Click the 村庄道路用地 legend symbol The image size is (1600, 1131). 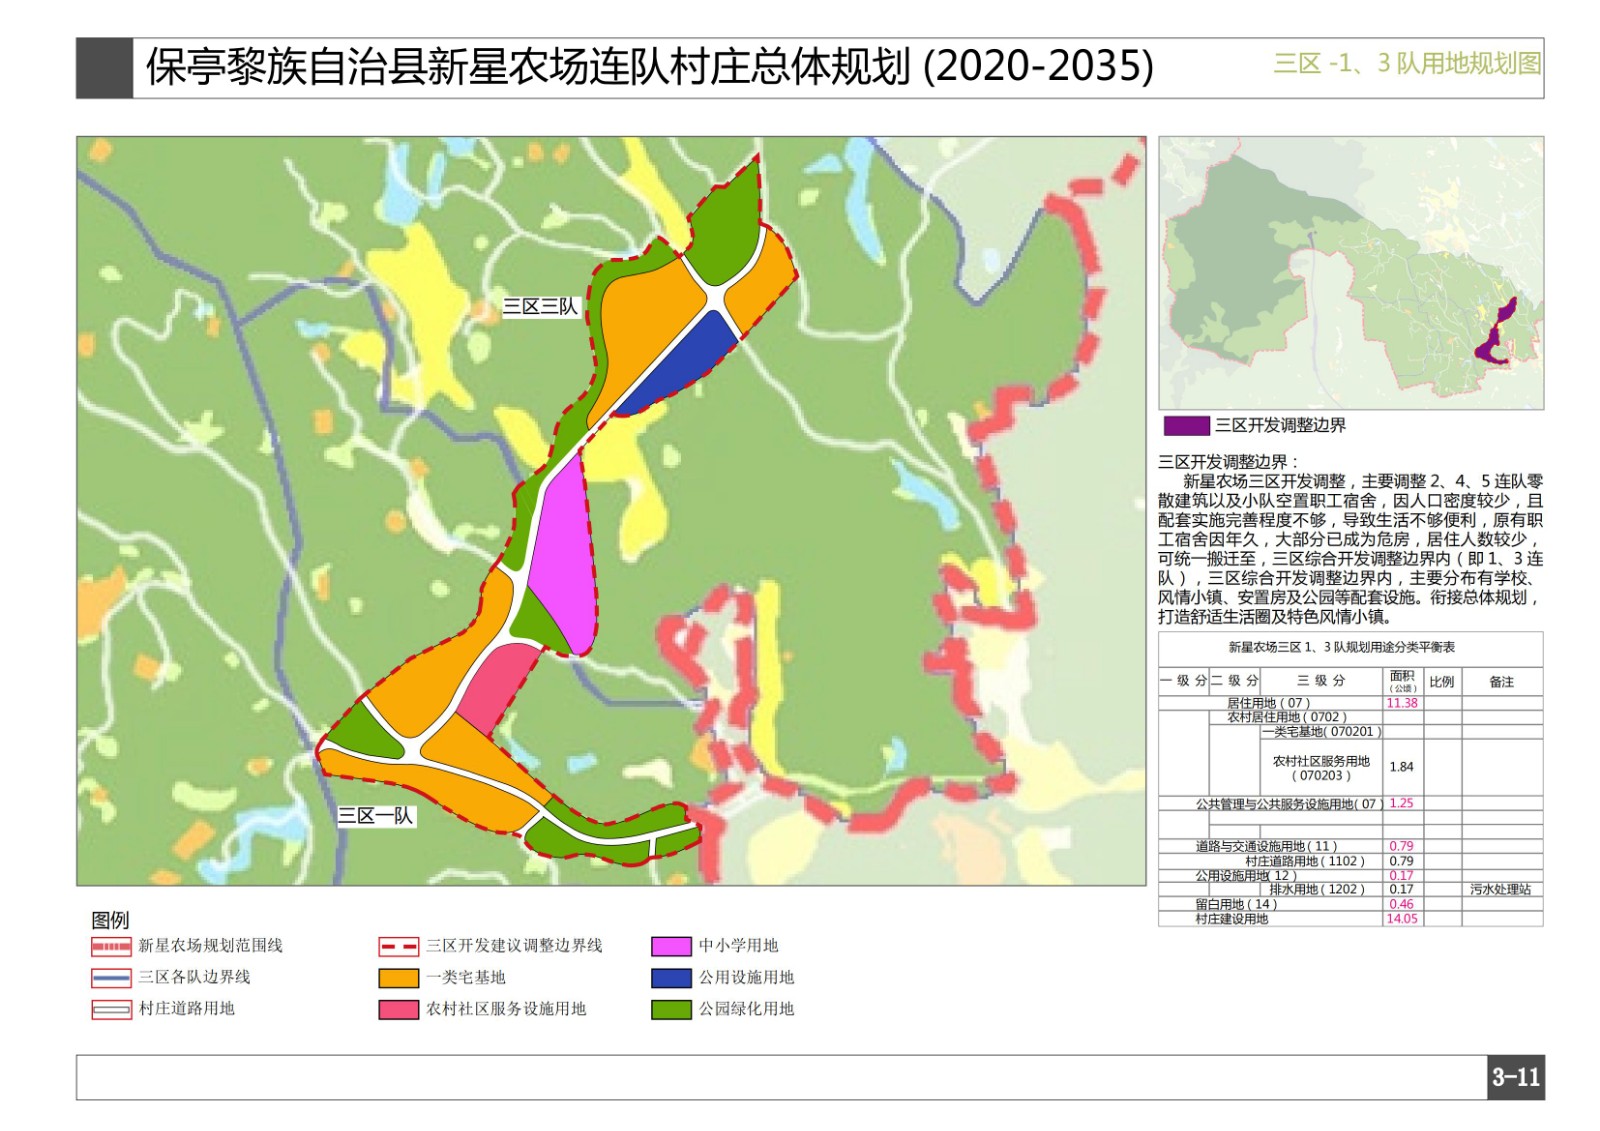(111, 1010)
